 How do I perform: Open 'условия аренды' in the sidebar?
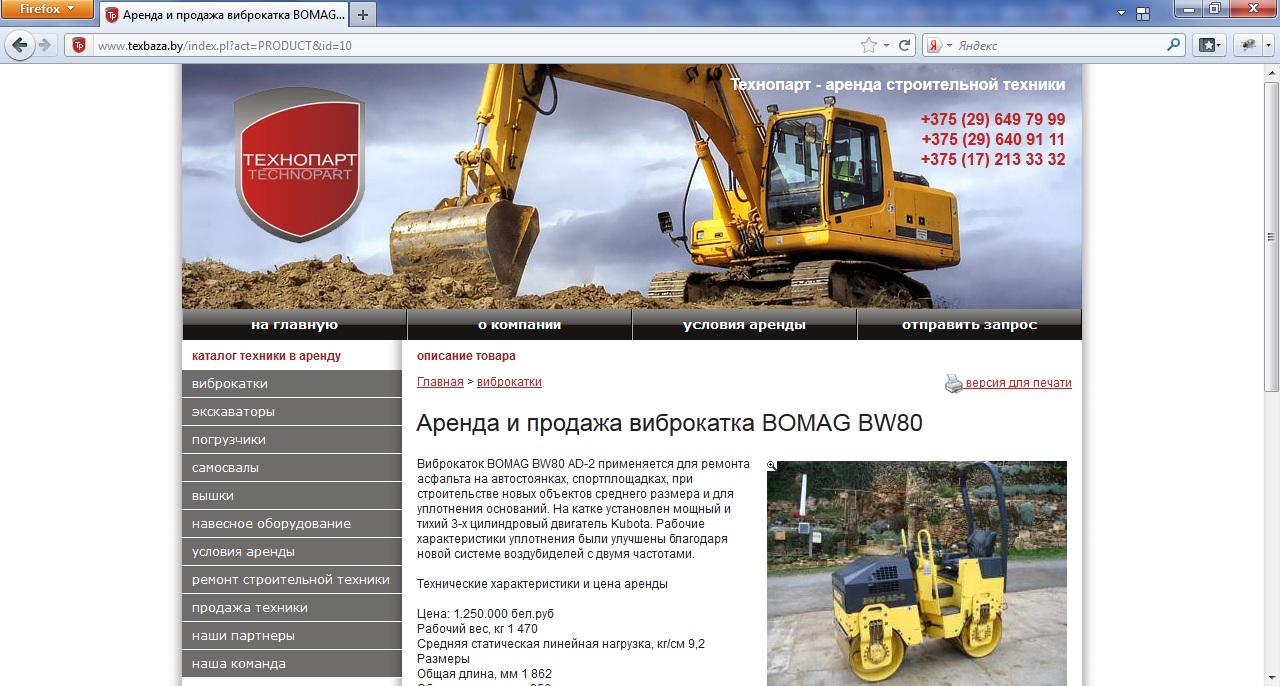click(x=291, y=552)
